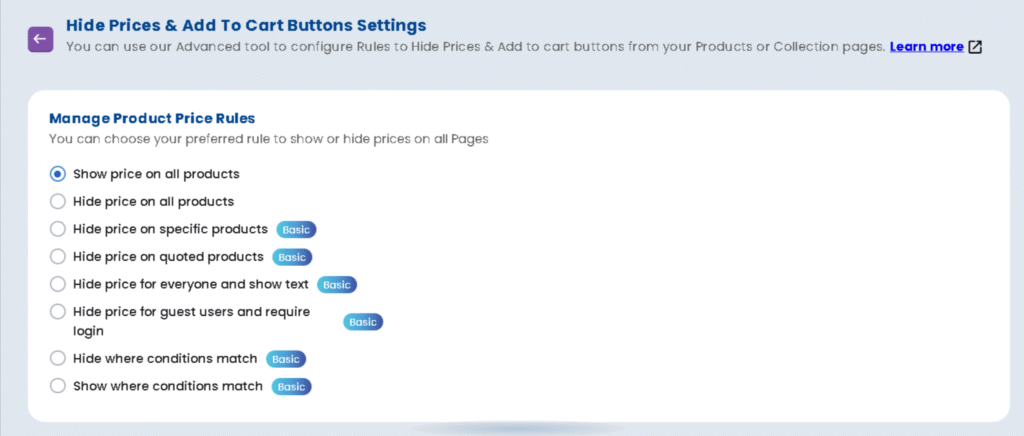The image size is (1024, 436).
Task: Select Hide price for guest users option
Action: (58, 312)
